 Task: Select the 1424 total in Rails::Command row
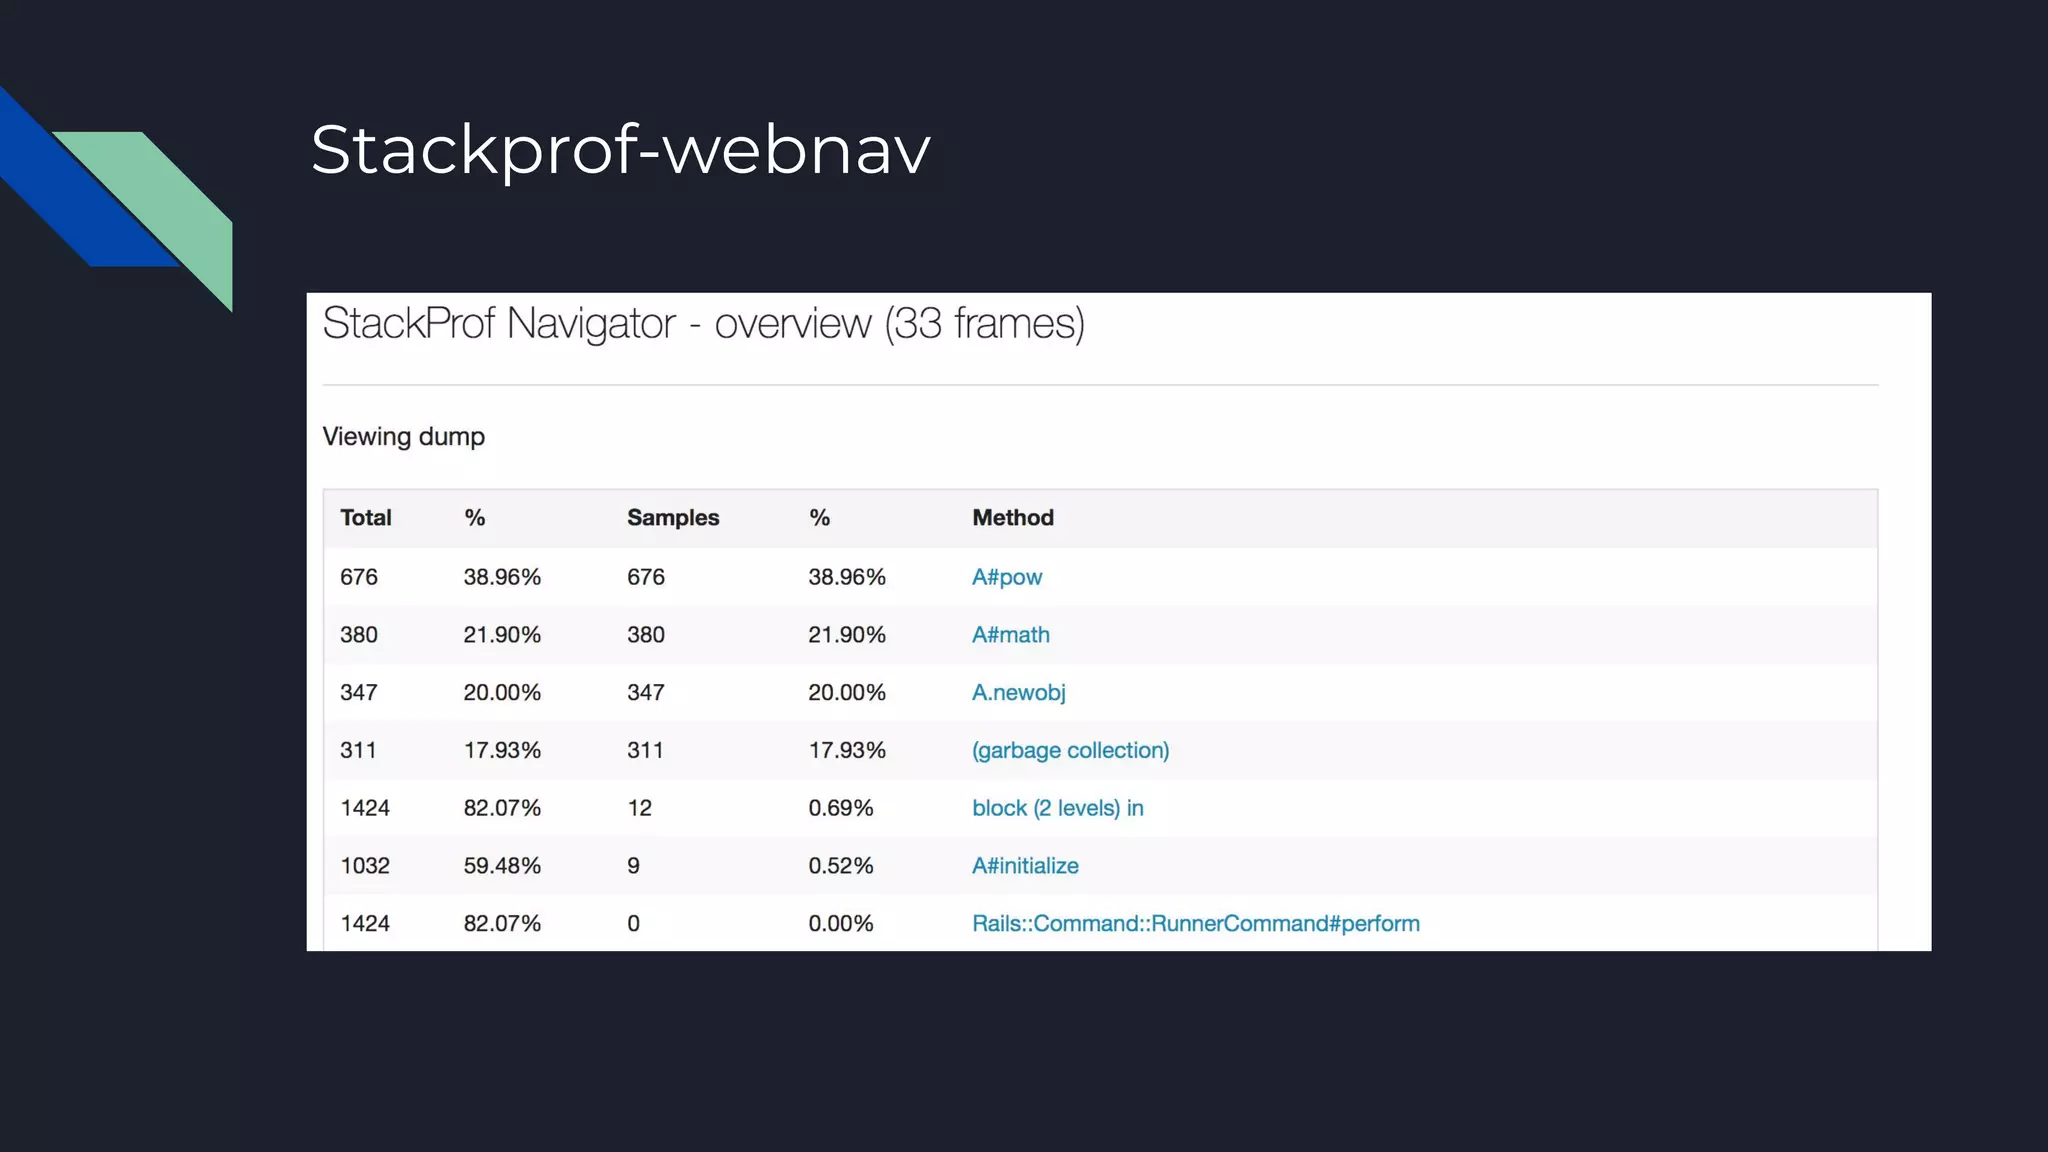pyautogui.click(x=365, y=924)
